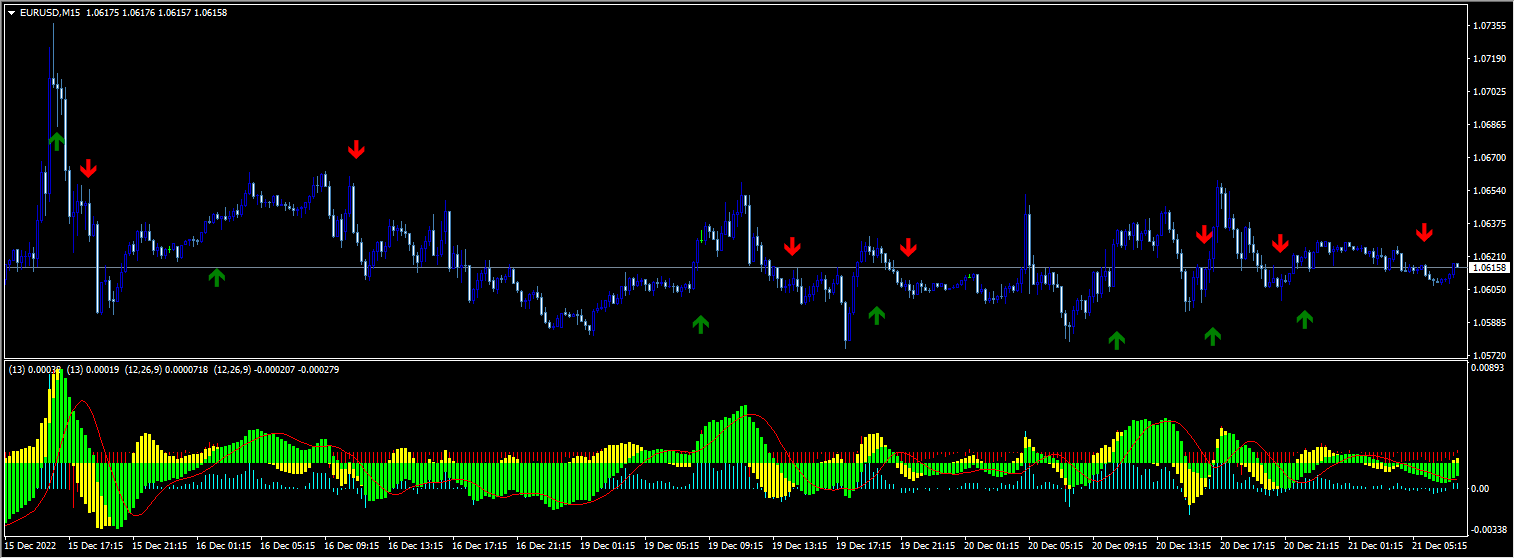The height and width of the screenshot is (559, 1515).
Task: Click the 20 Dec 05:15 time label
Action: click(x=1054, y=546)
